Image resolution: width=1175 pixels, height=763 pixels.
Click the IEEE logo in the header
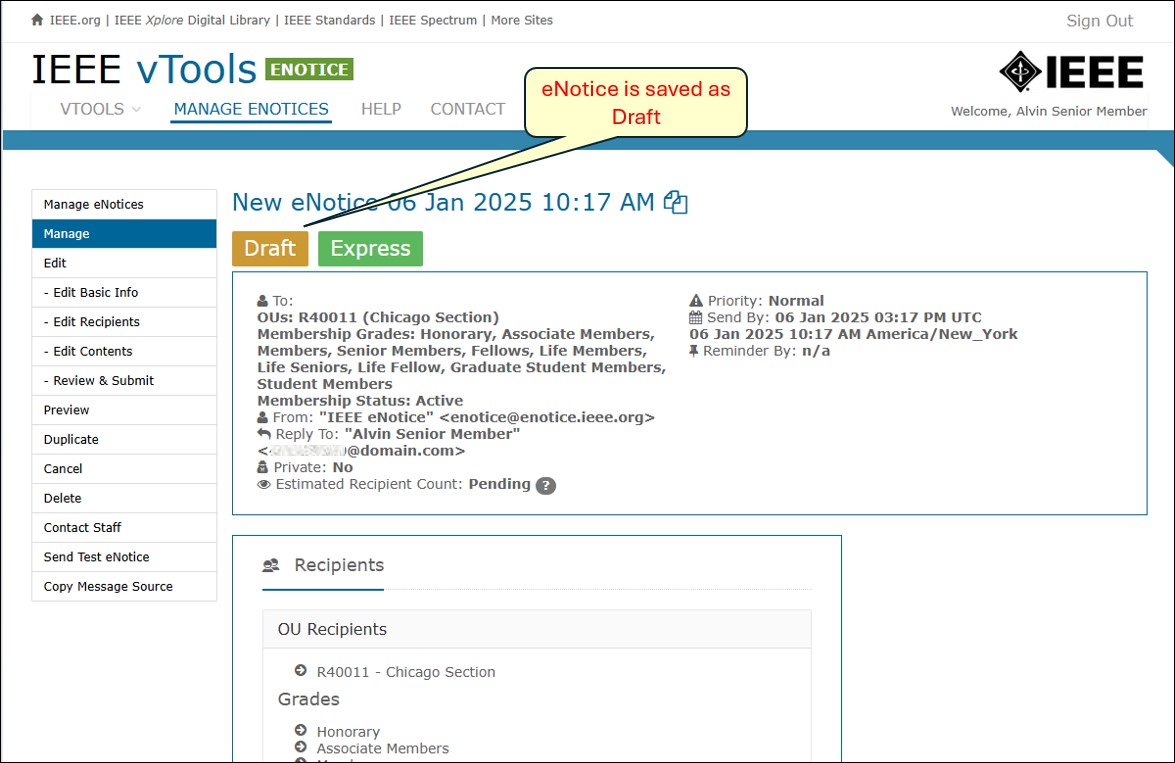click(1071, 72)
